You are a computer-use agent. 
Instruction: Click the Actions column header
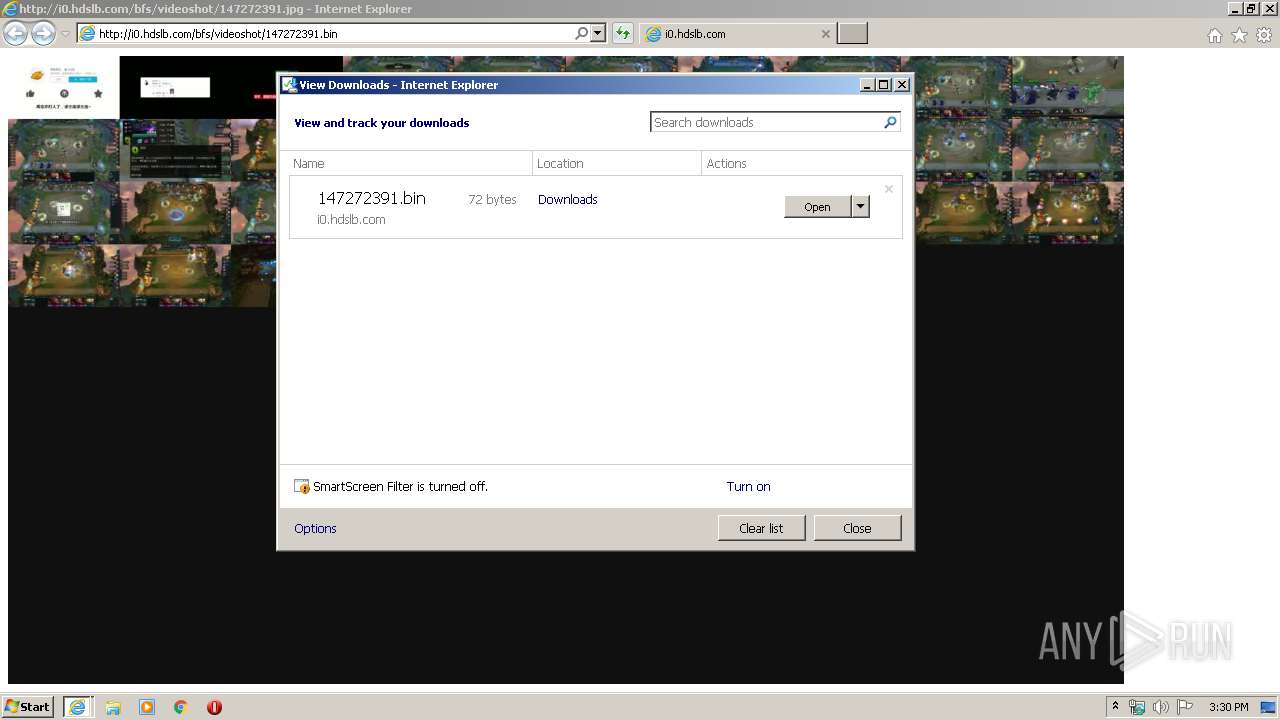[802, 163]
